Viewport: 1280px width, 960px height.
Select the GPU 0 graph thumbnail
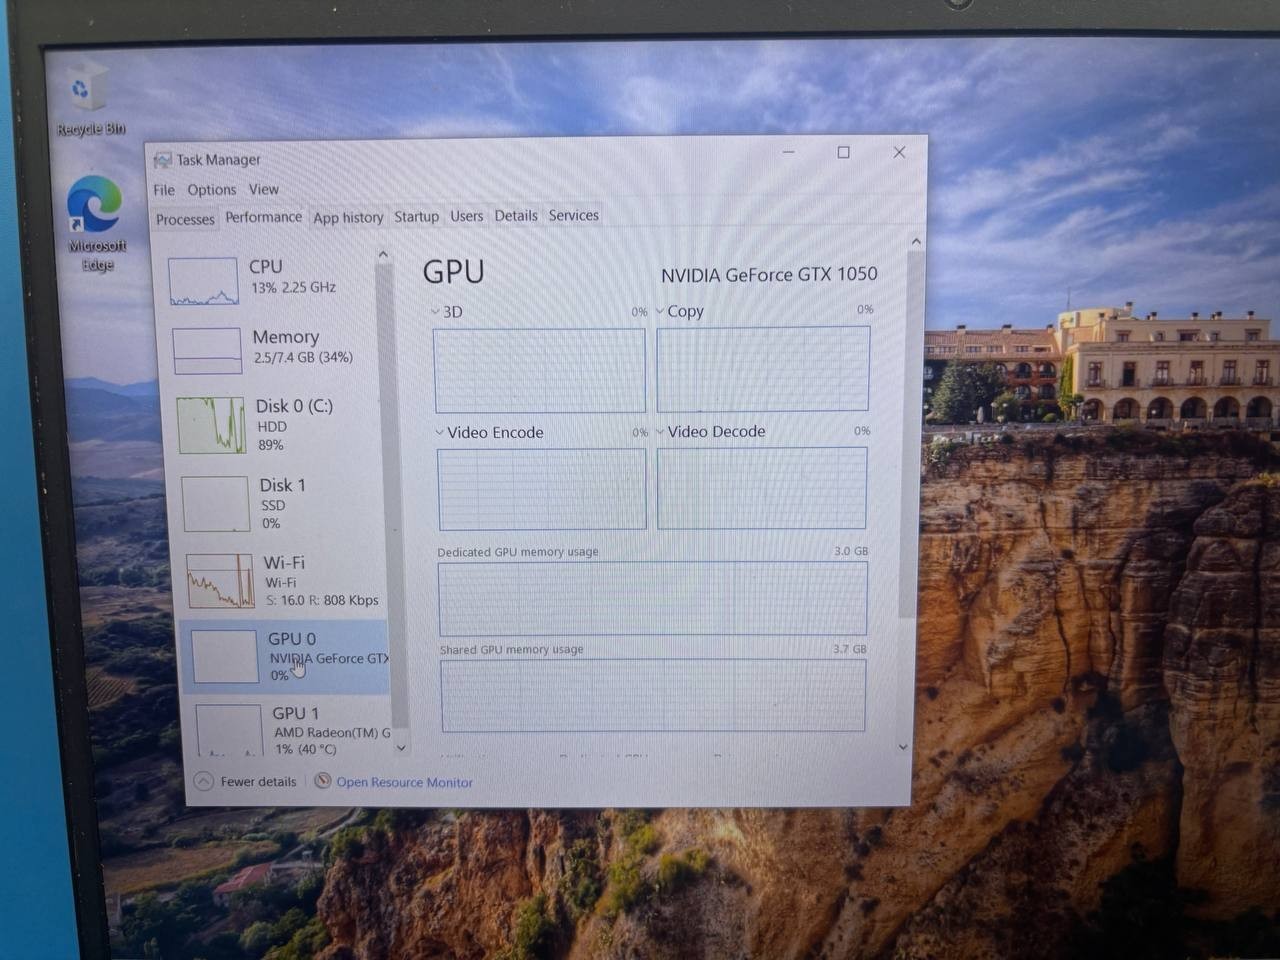coord(224,657)
